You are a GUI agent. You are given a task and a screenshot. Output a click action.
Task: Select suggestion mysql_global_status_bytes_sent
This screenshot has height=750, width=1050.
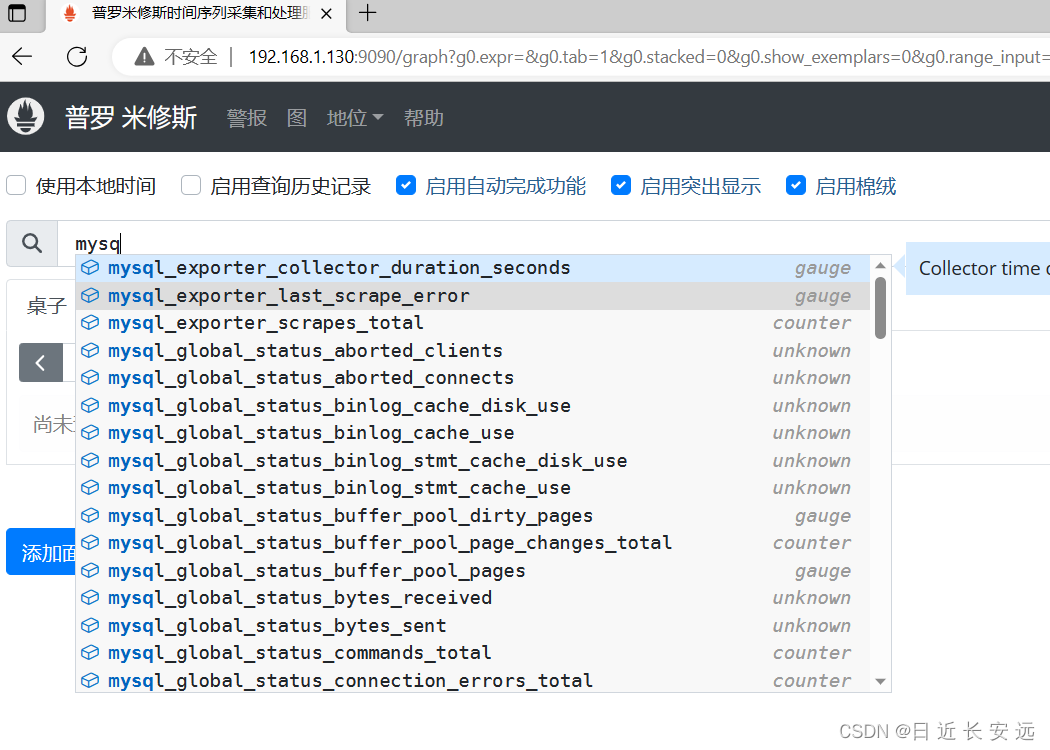(x=472, y=625)
